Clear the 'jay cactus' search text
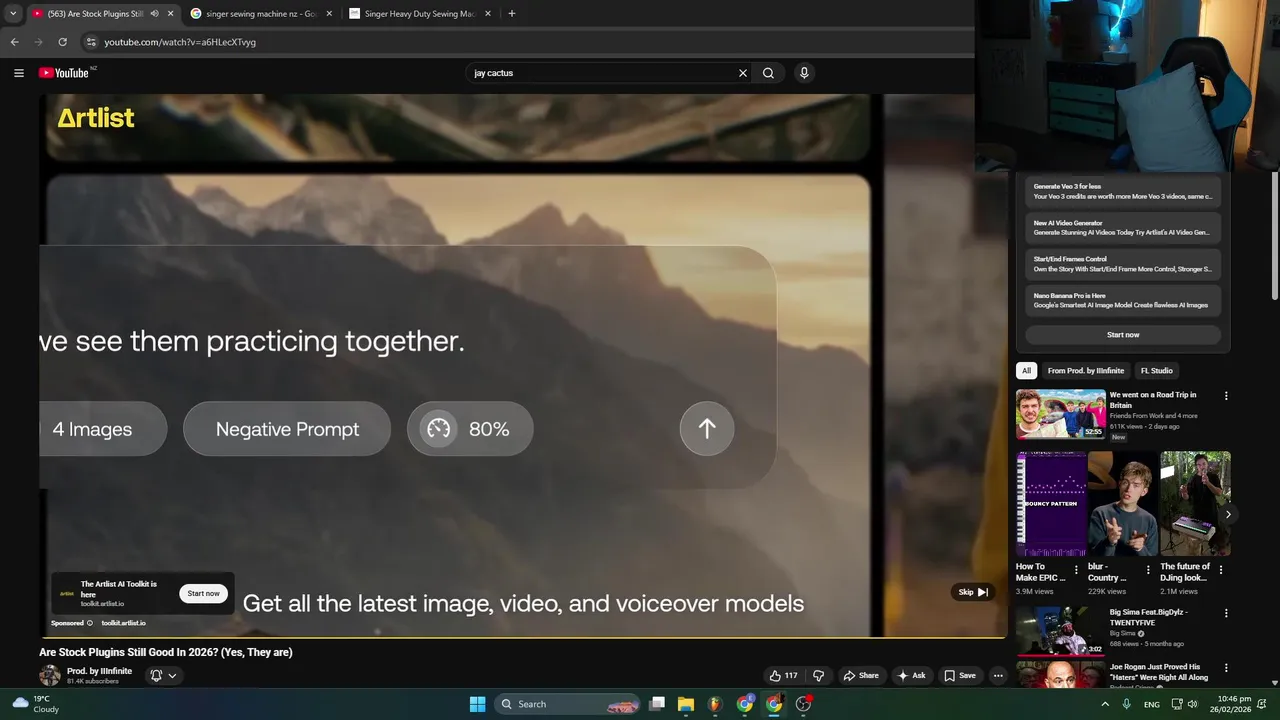The image size is (1280, 720). pyautogui.click(x=743, y=73)
